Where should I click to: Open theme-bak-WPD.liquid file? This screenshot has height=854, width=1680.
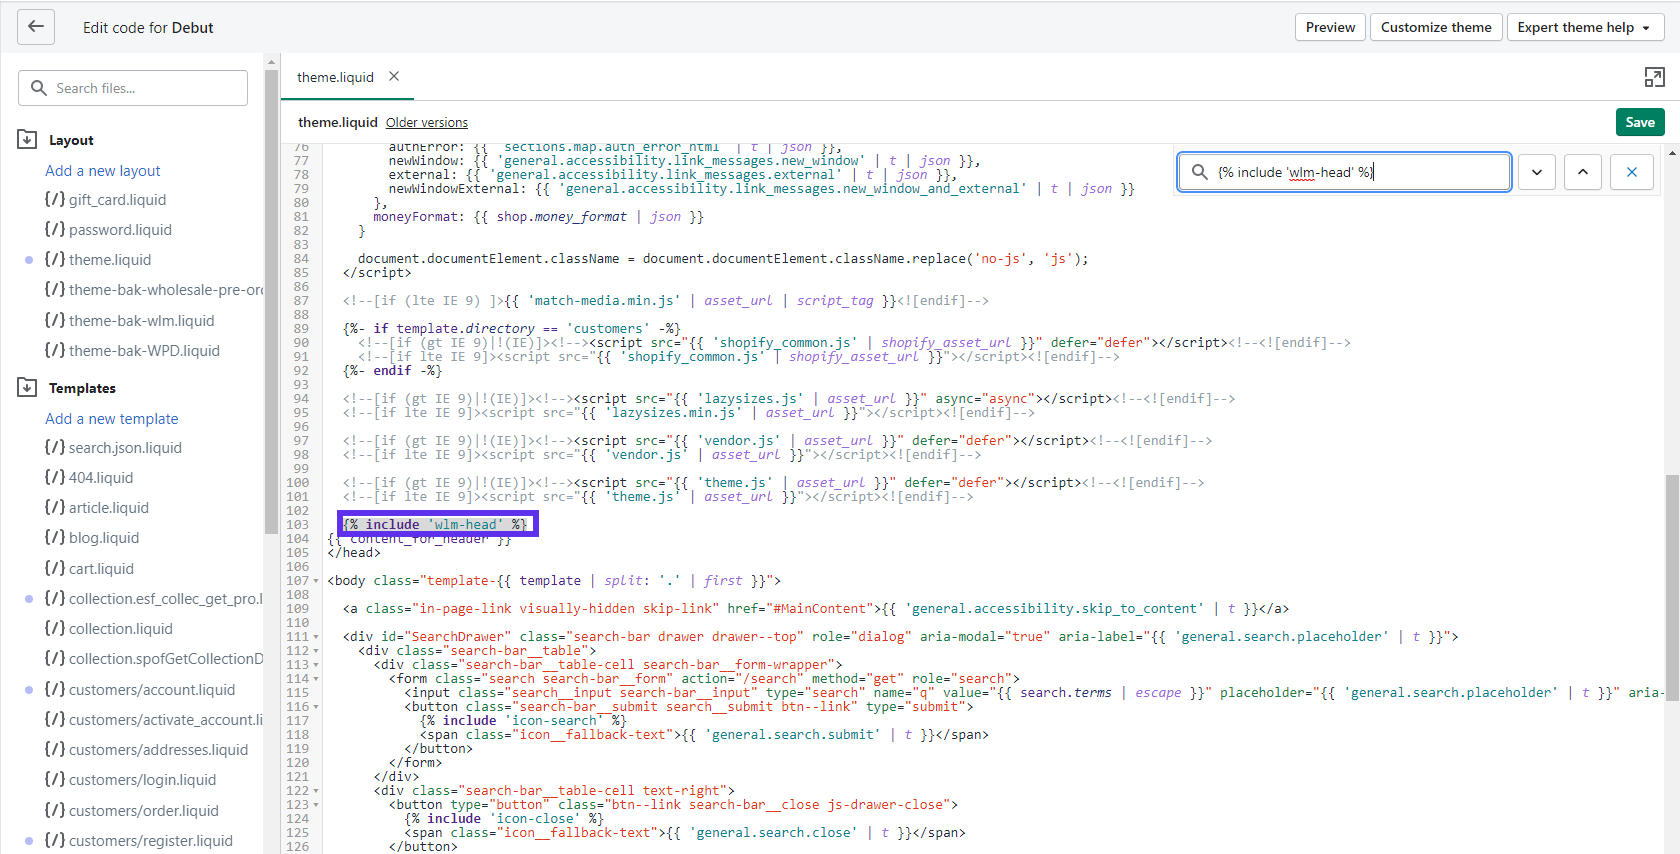coord(132,351)
